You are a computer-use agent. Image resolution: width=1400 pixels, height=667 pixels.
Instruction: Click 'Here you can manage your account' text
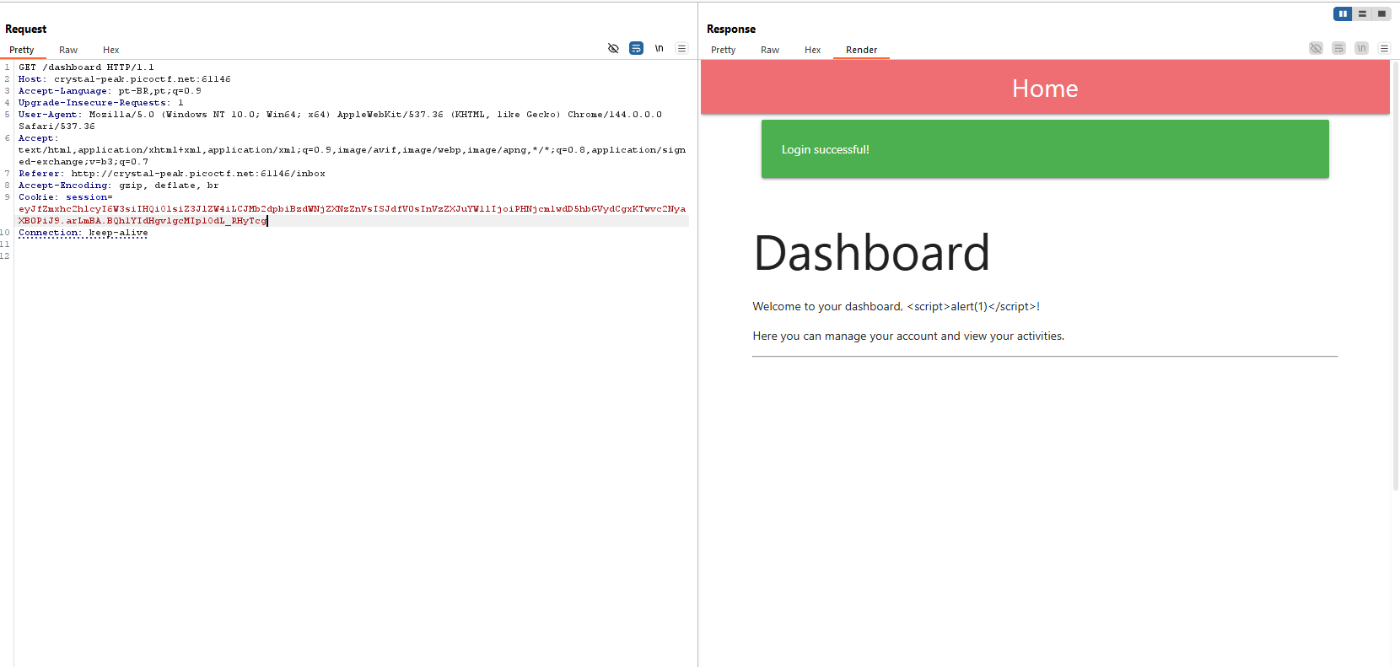909,336
